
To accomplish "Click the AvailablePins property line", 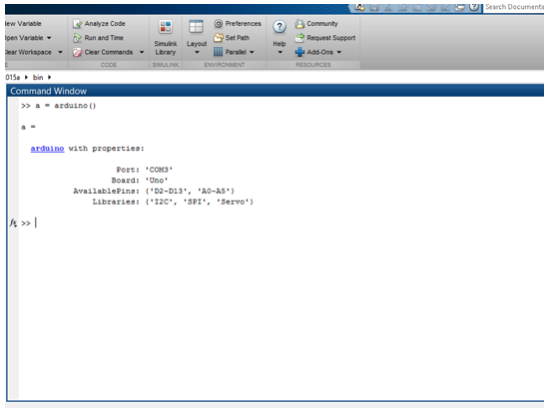I will 154,191.
